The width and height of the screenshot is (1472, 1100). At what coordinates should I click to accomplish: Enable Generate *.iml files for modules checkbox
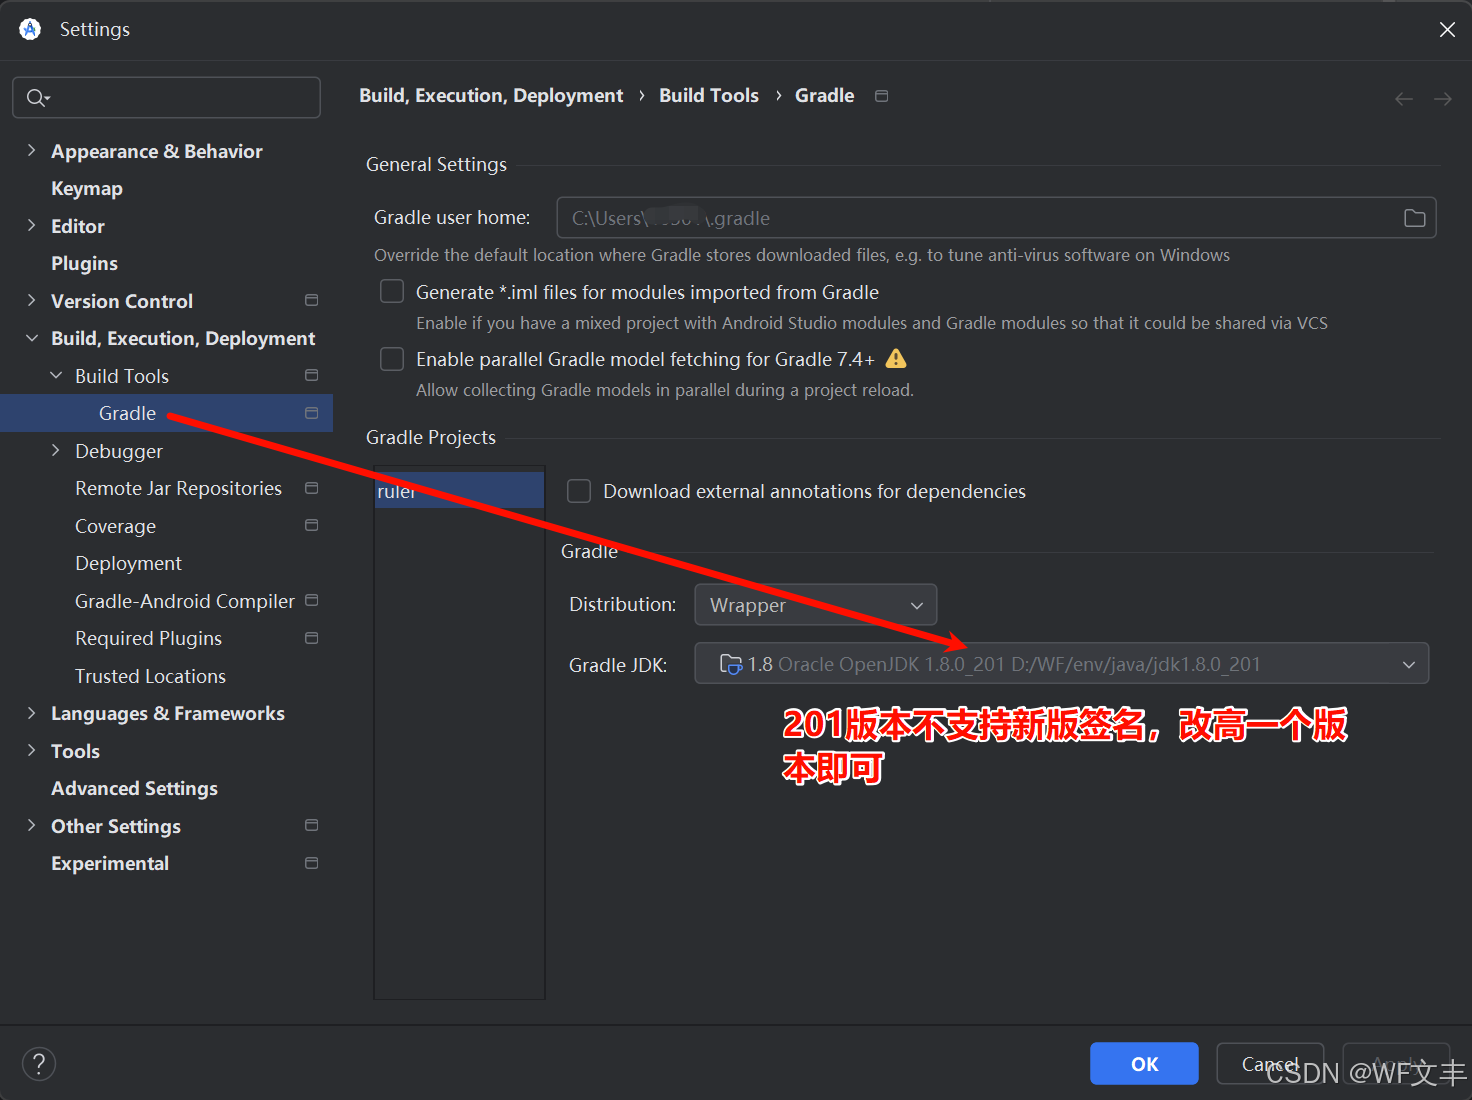392,291
